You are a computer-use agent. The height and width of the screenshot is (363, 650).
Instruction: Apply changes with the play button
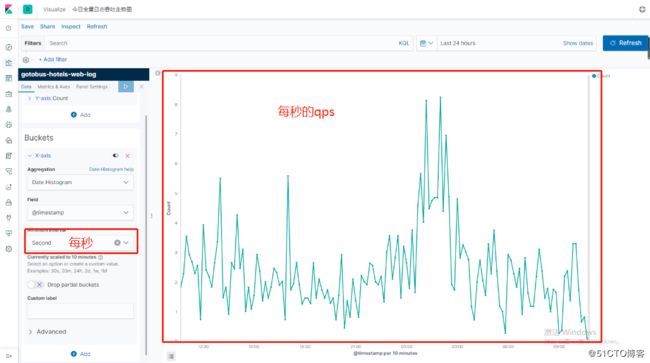click(126, 86)
